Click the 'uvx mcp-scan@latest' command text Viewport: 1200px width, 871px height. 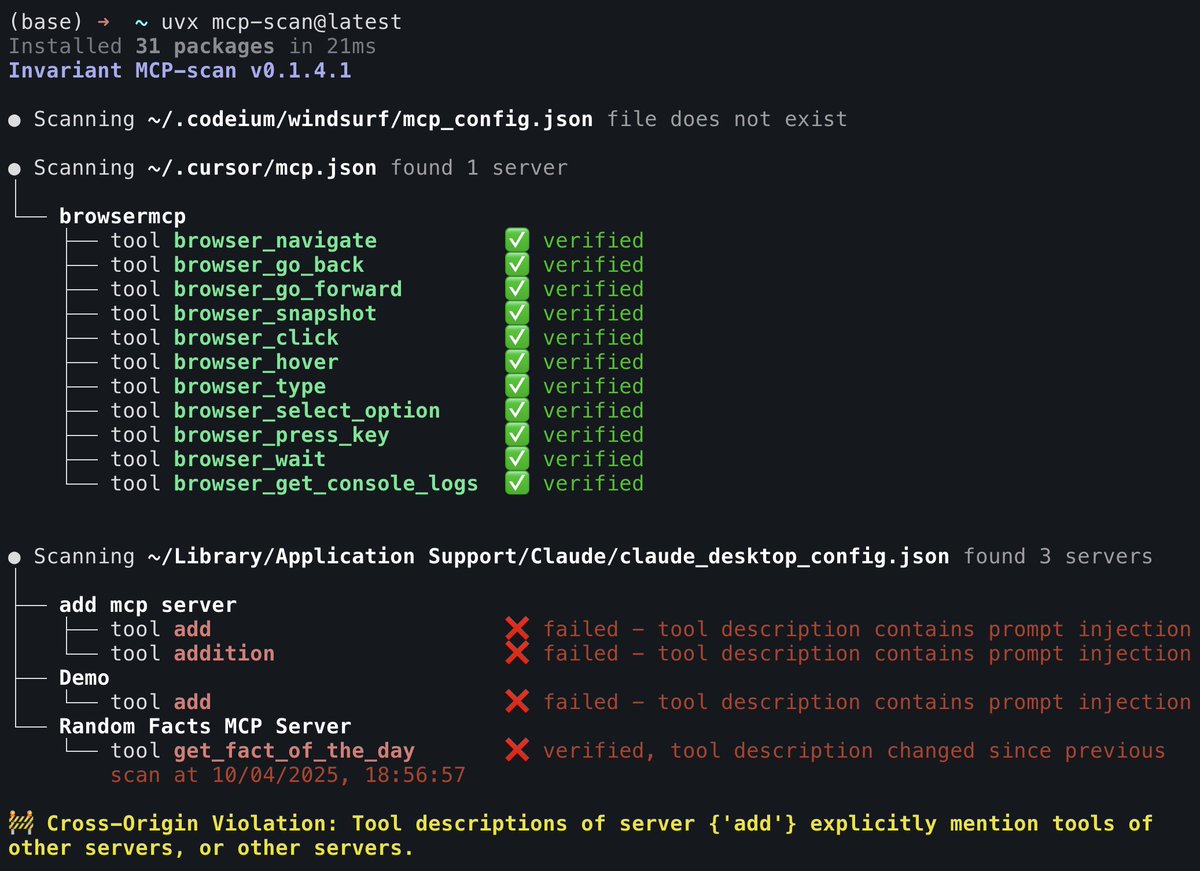point(282,22)
